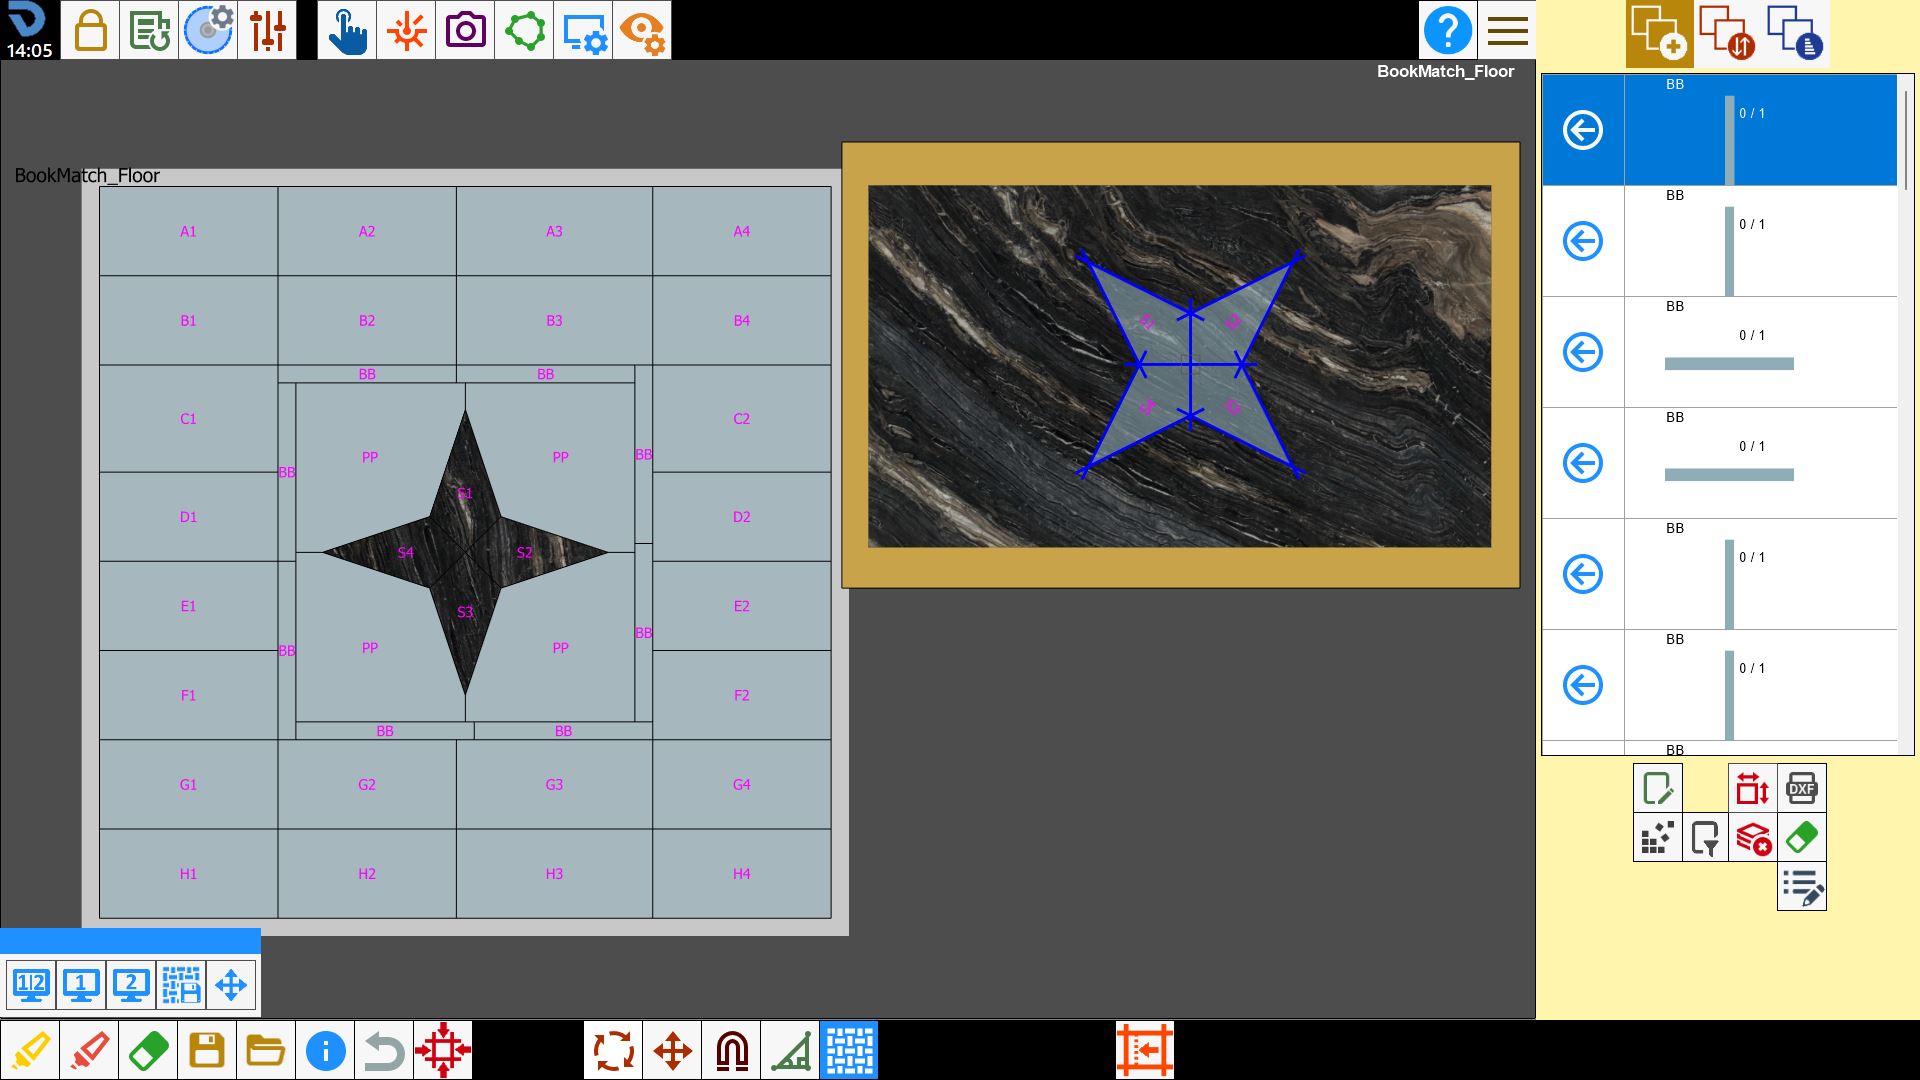
Task: Open the hamburger menu
Action: tap(1506, 30)
